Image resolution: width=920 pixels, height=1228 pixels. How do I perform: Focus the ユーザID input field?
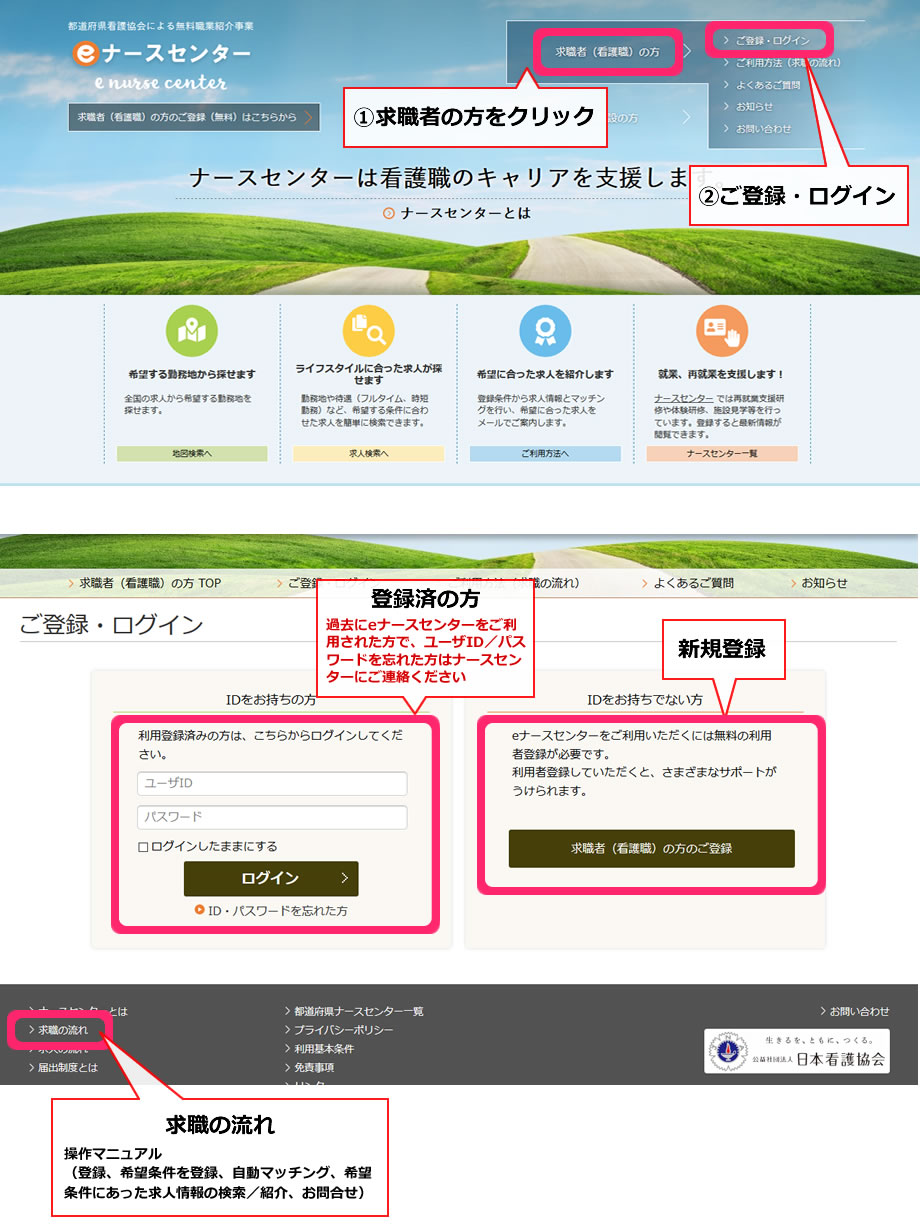[x=272, y=784]
